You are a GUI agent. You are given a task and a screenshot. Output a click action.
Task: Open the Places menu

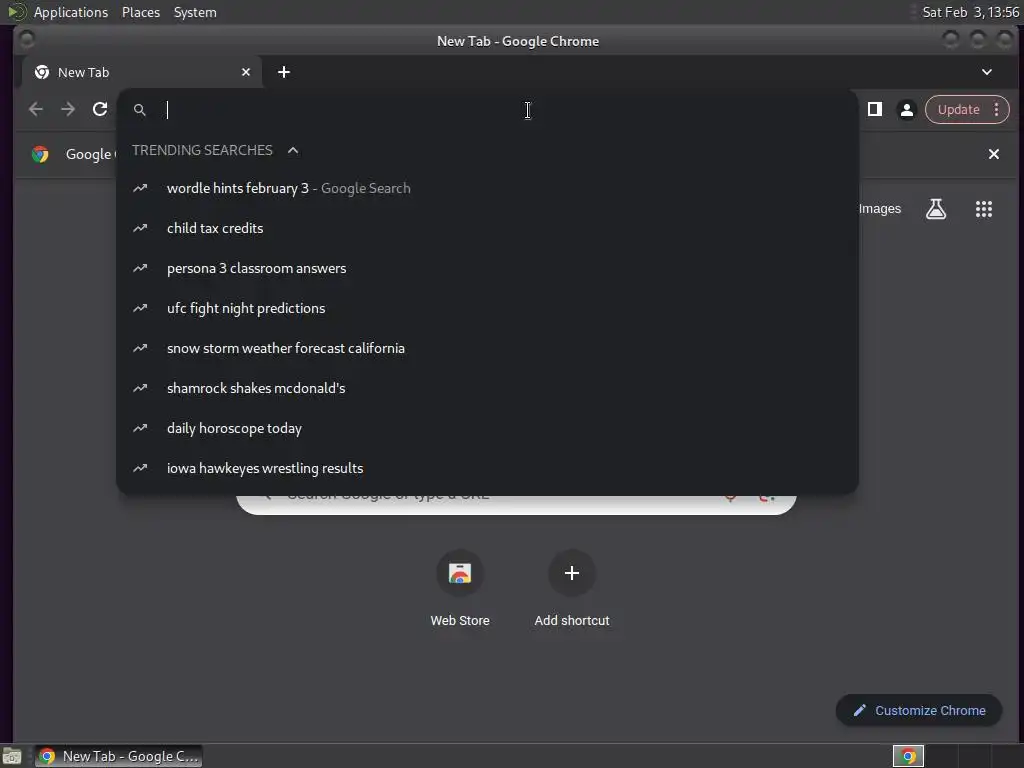click(x=141, y=12)
